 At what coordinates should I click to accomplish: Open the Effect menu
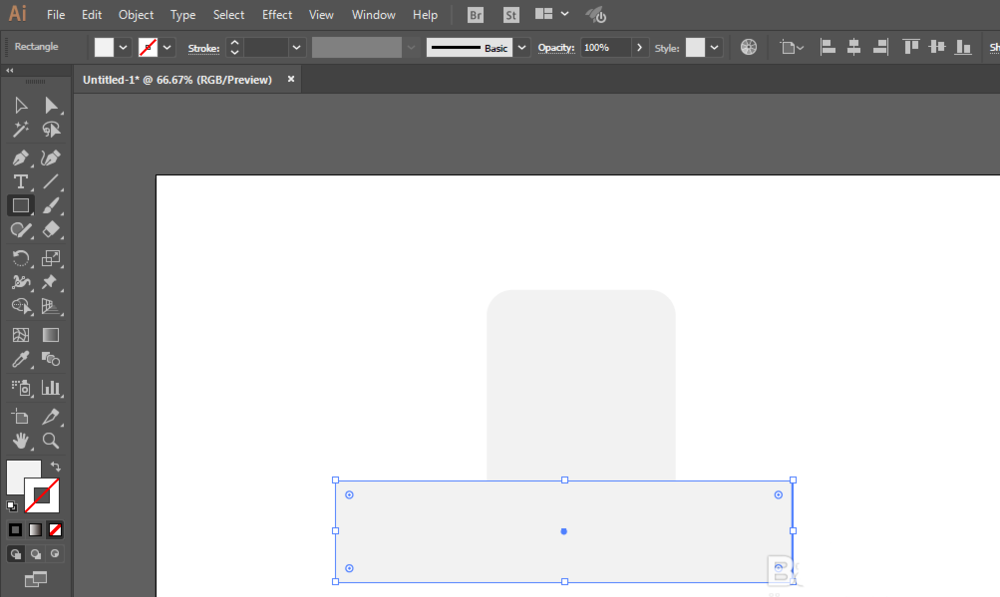[x=277, y=15]
